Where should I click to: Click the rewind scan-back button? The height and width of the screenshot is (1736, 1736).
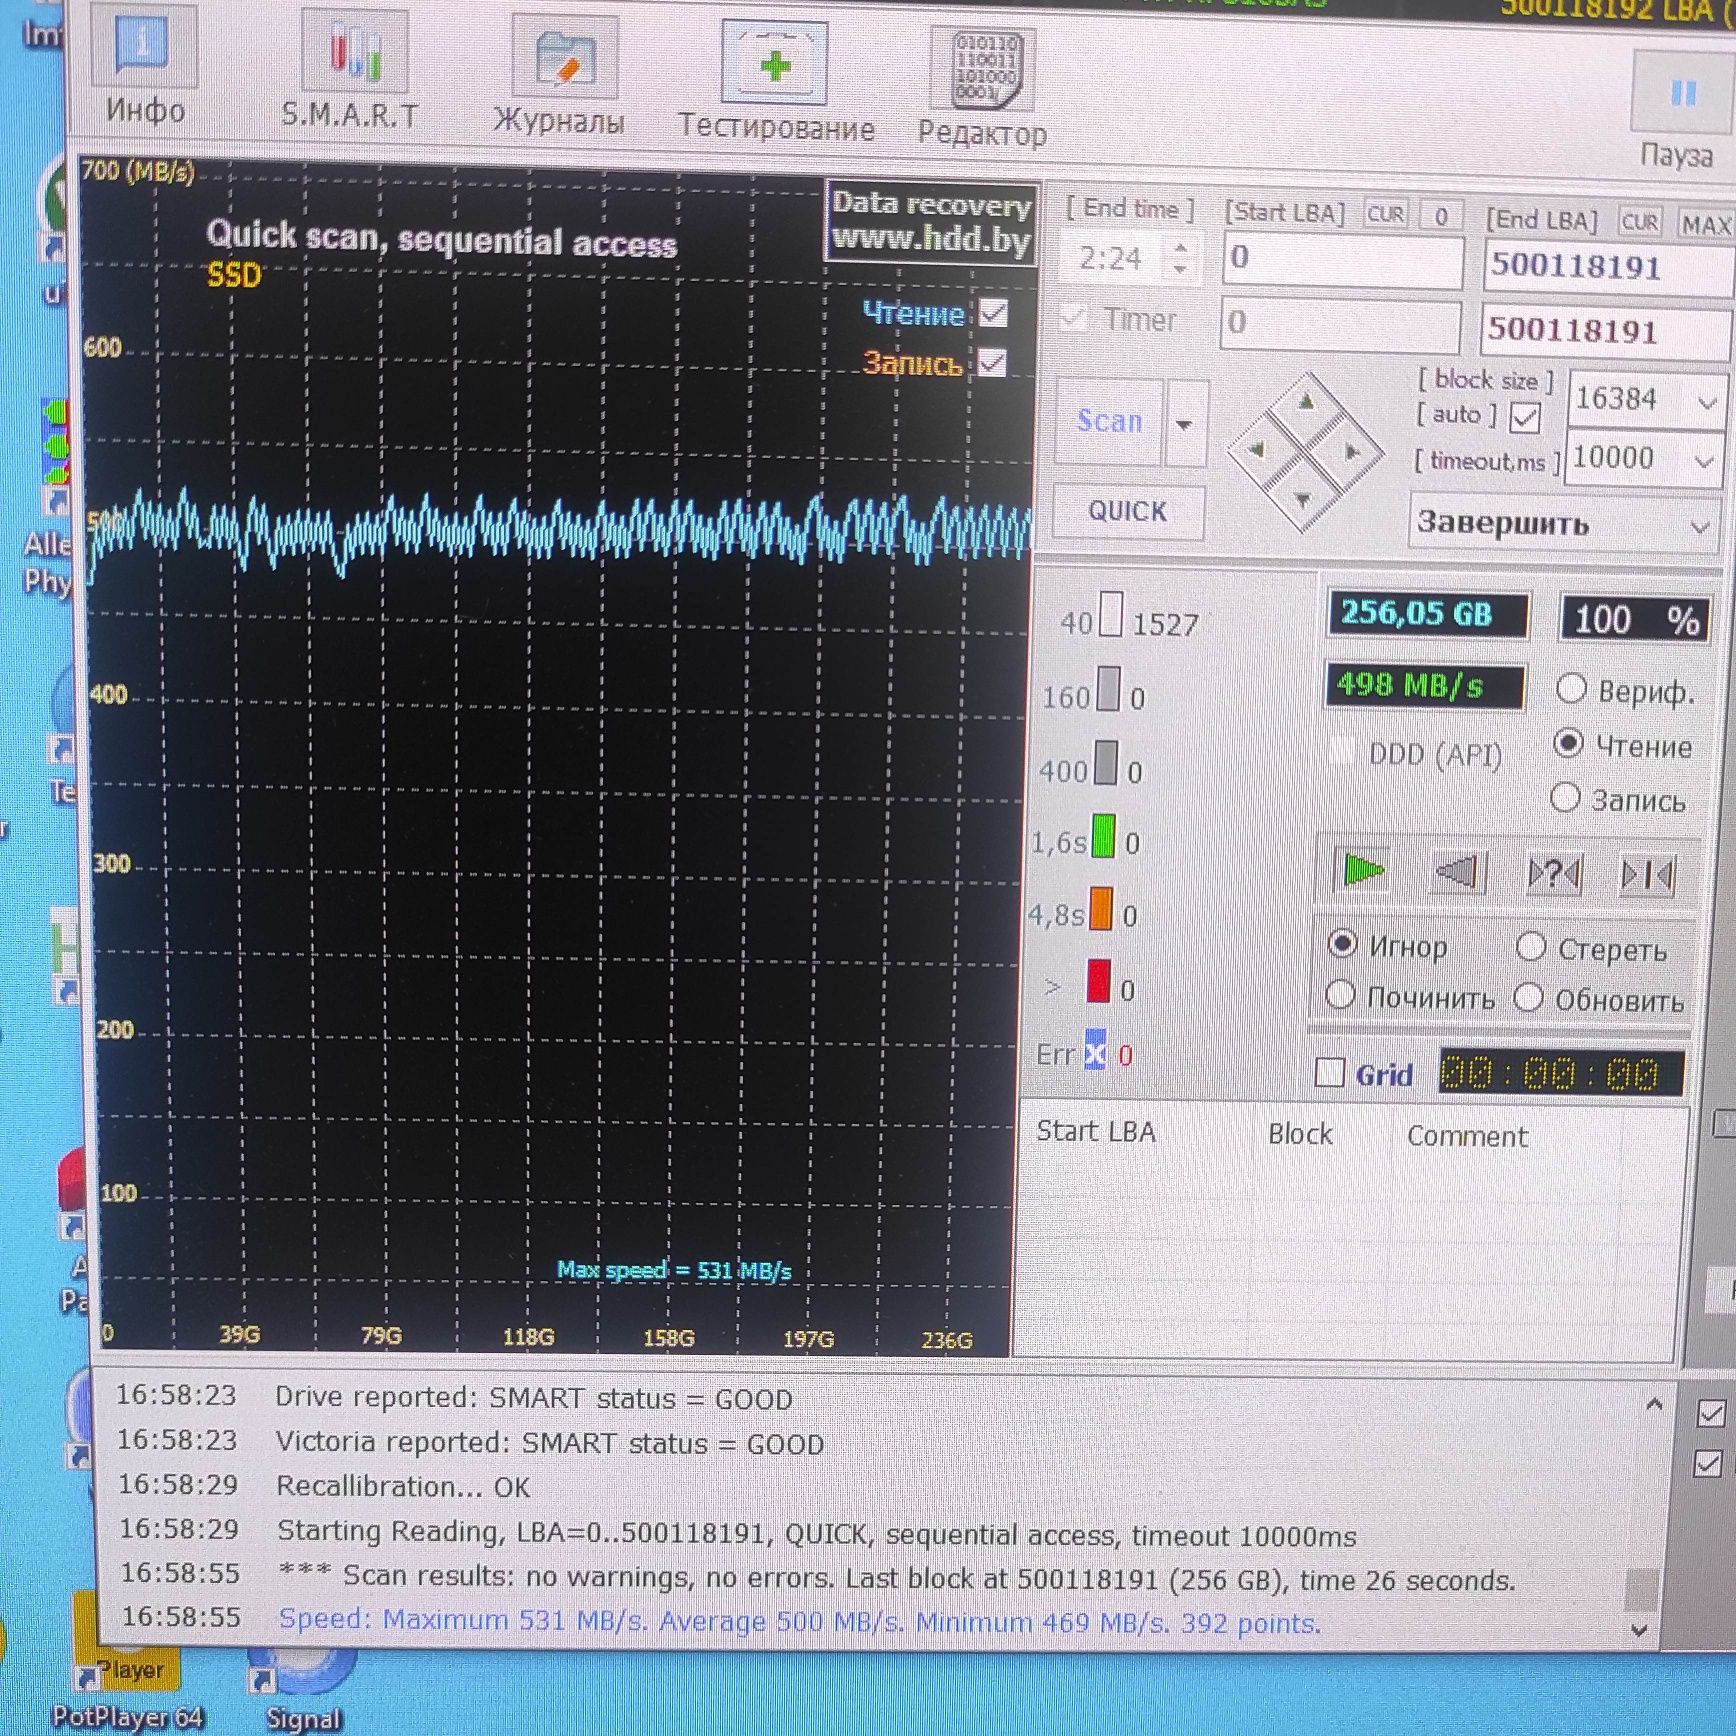click(1458, 873)
